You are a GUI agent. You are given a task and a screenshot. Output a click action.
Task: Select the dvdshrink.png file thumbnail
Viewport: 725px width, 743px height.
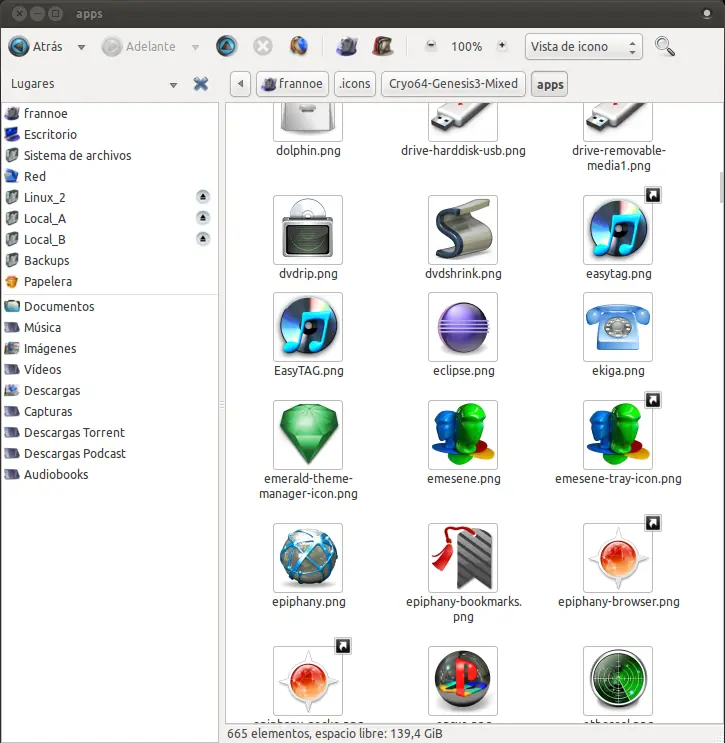(x=463, y=230)
